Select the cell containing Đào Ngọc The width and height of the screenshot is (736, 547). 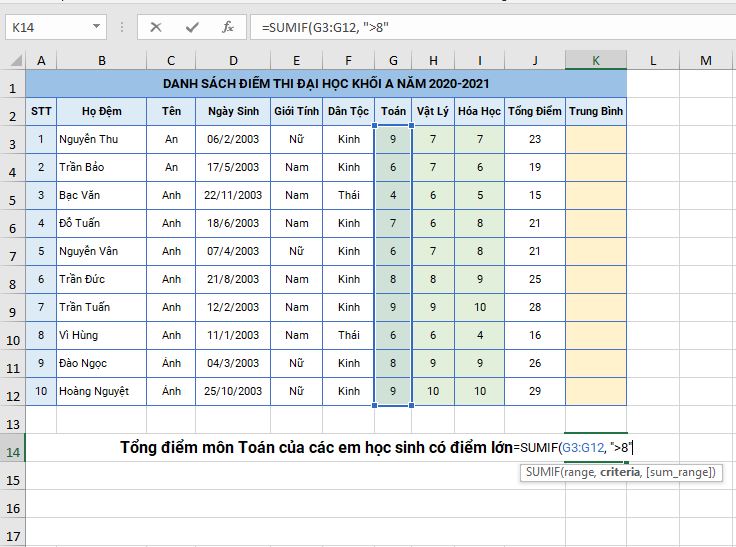102,363
